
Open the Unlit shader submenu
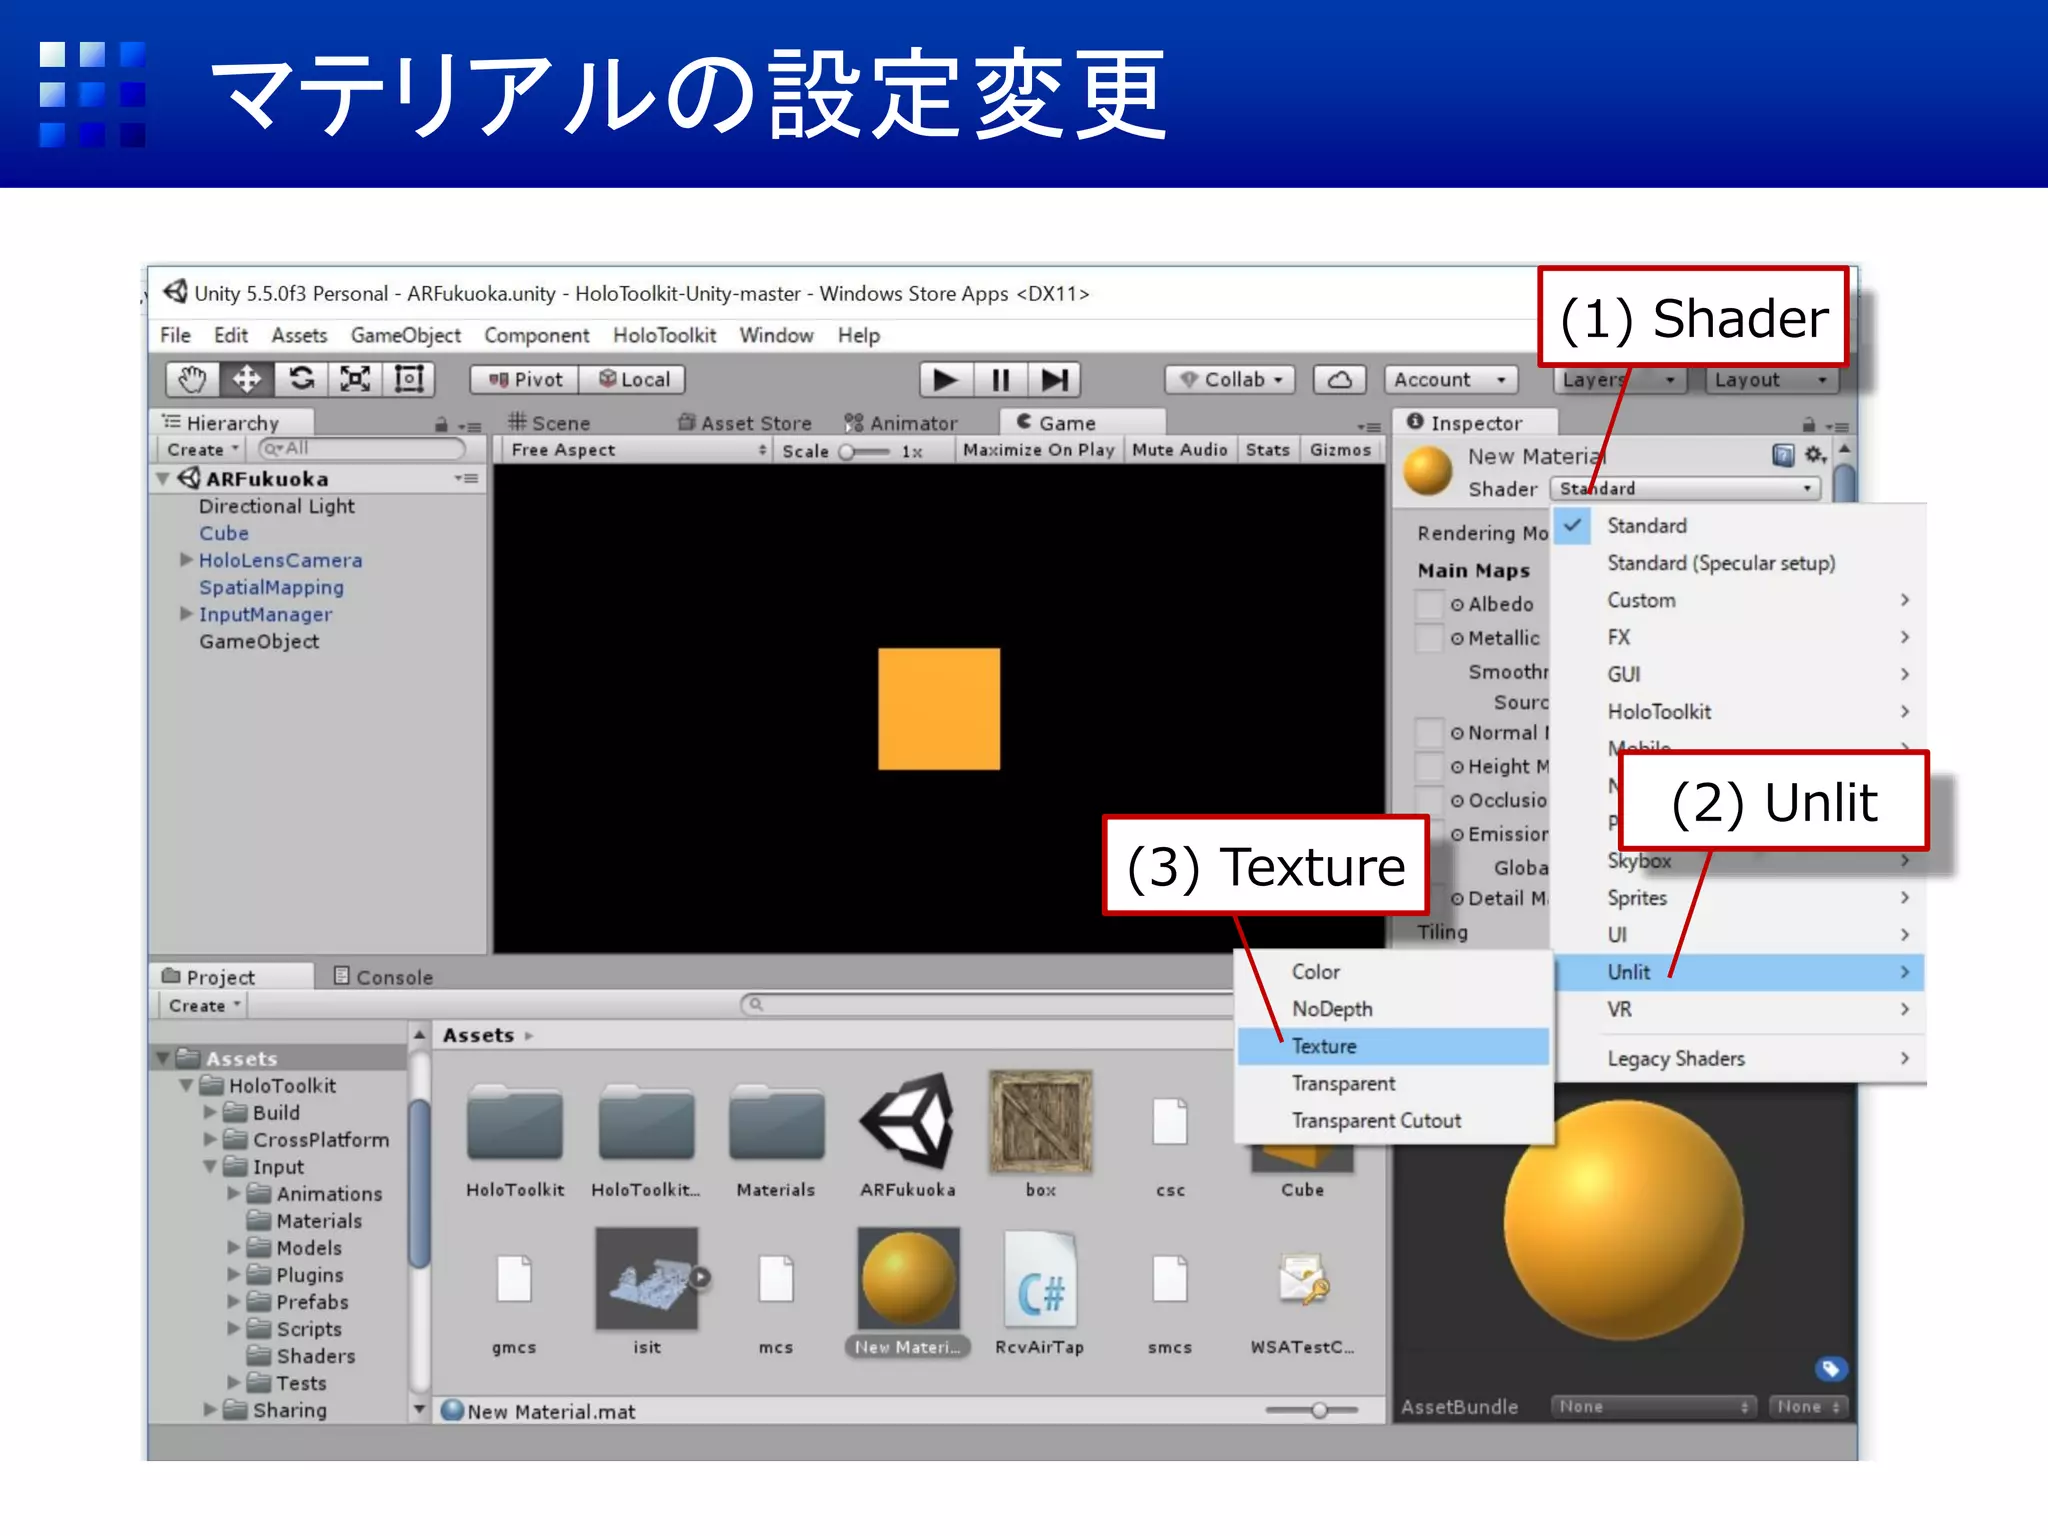(x=1740, y=972)
